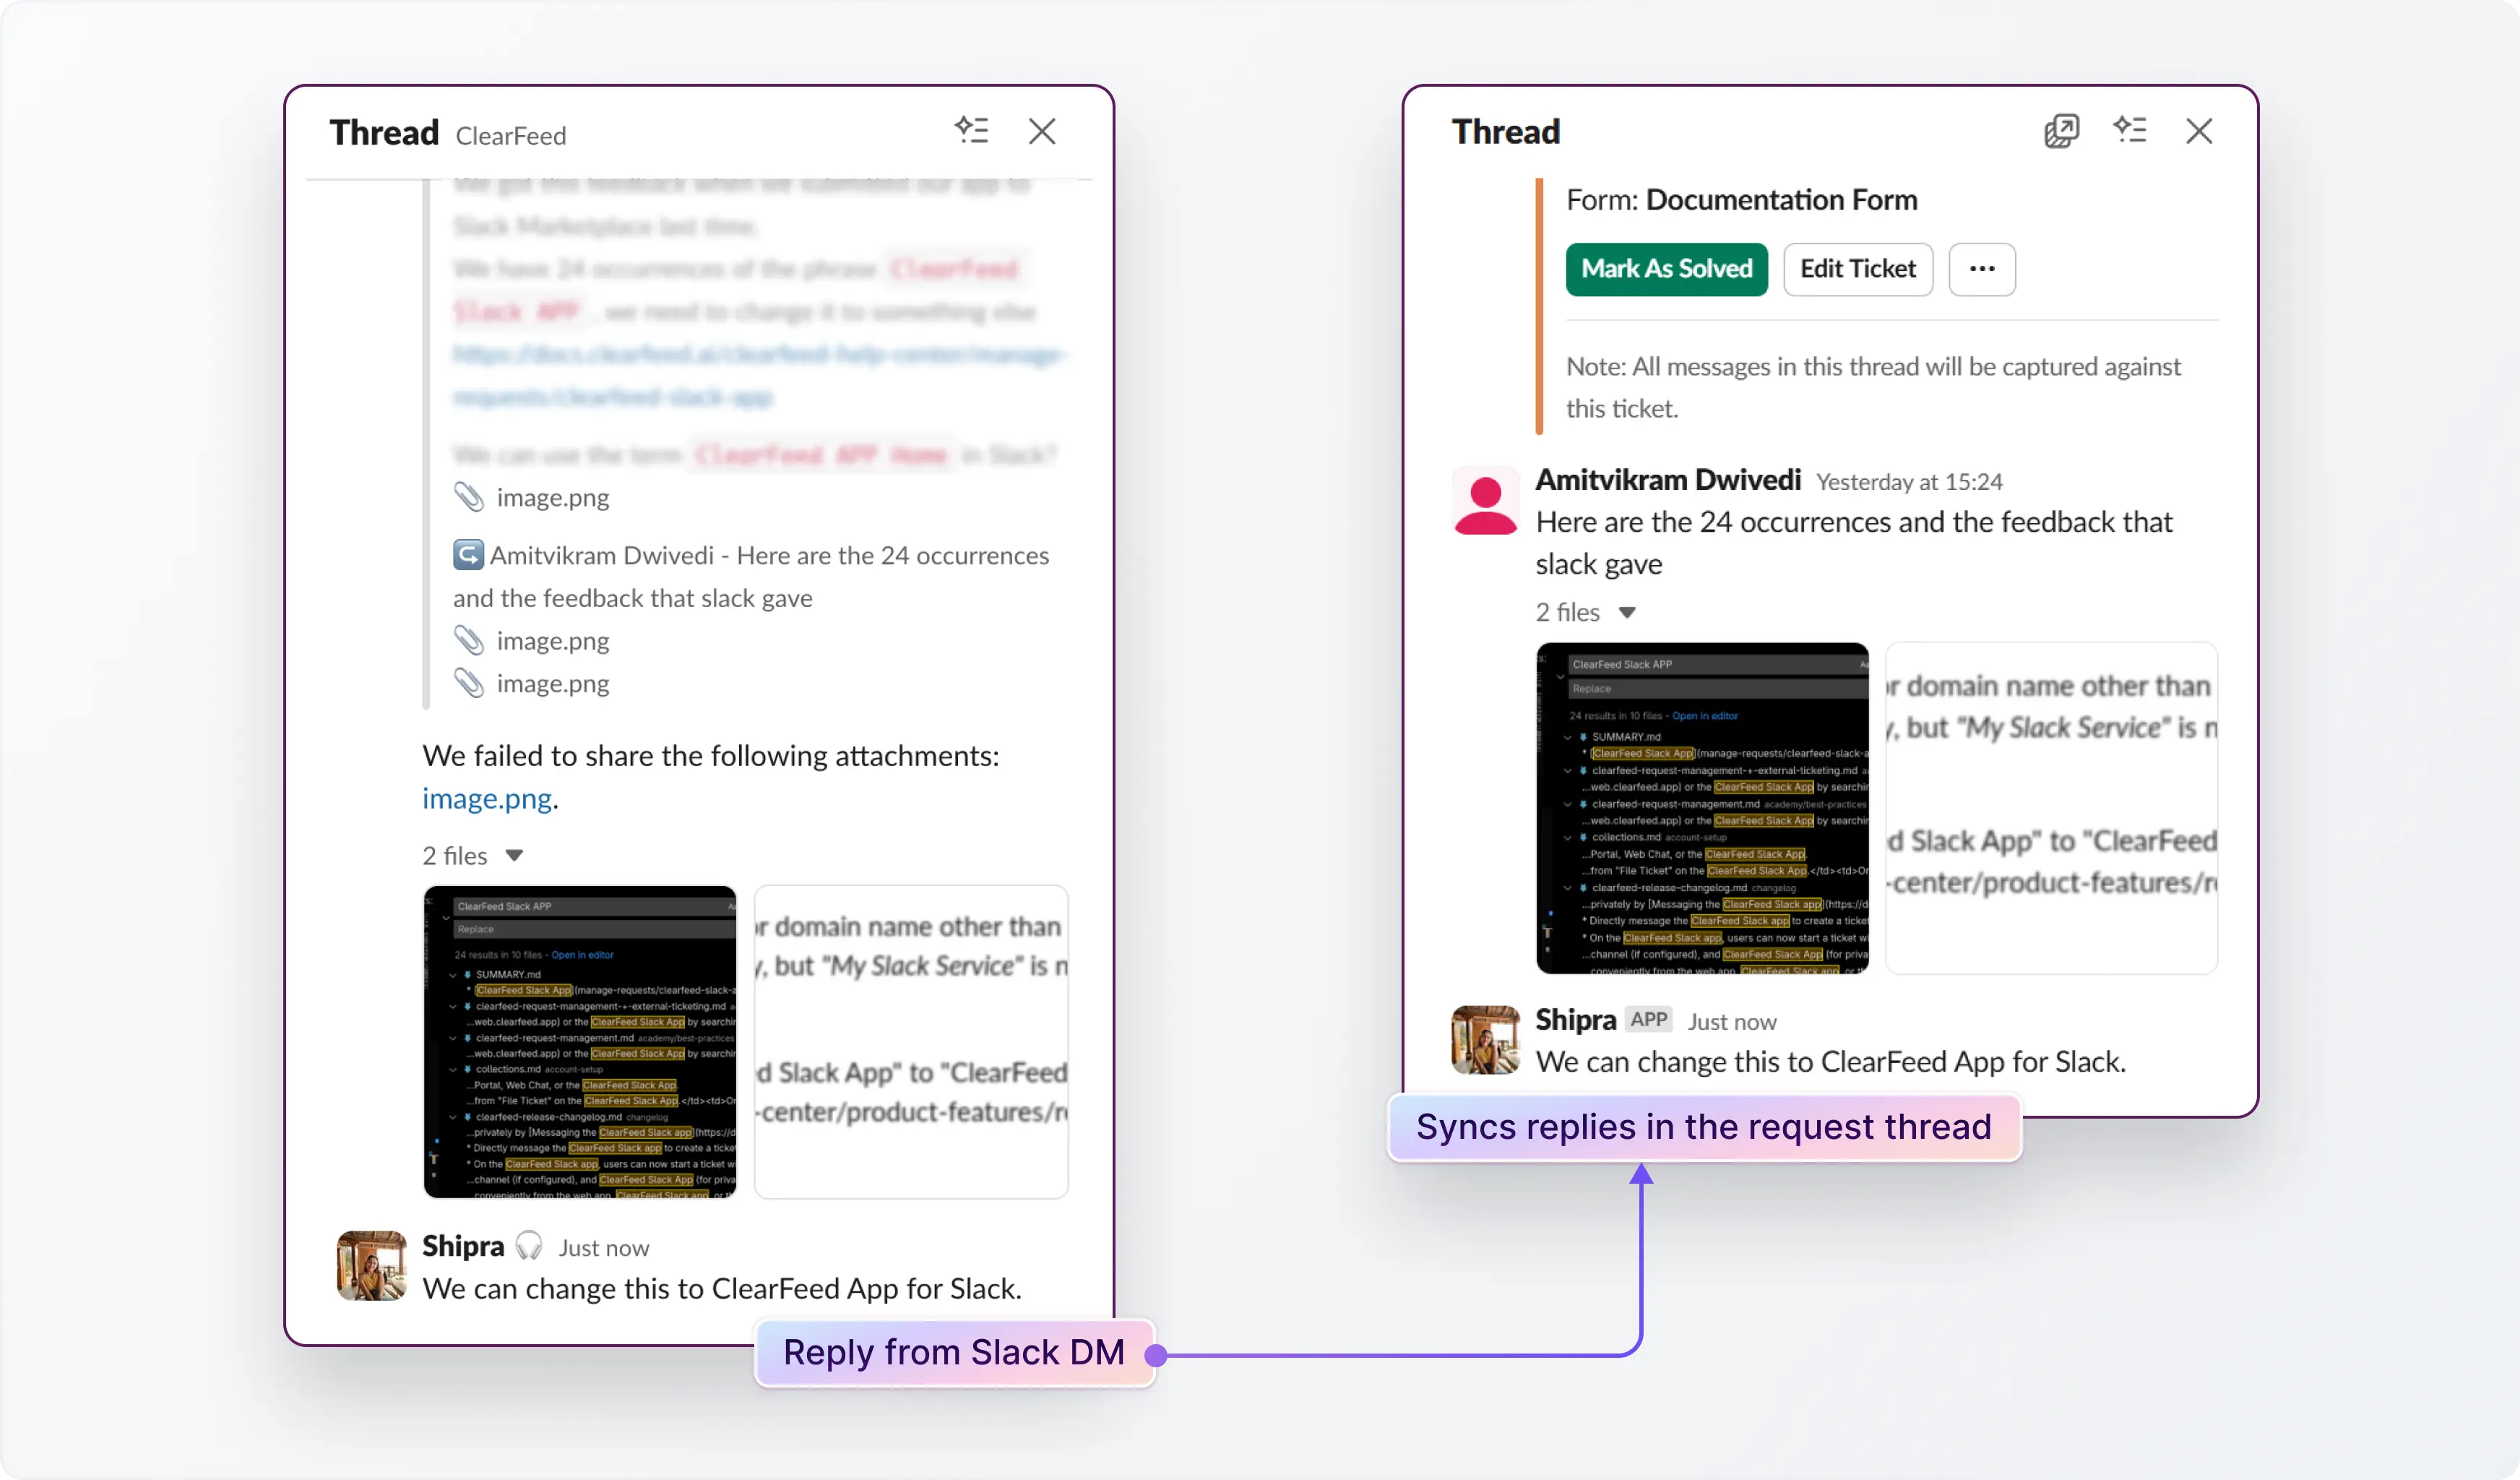The image size is (2520, 1480).
Task: Open the failed attachment image.png link
Action: coord(487,799)
